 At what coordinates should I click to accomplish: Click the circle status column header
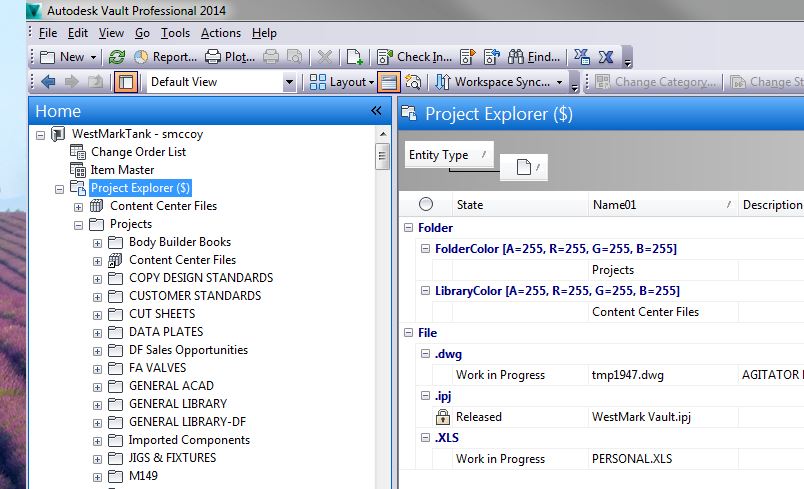coord(426,205)
